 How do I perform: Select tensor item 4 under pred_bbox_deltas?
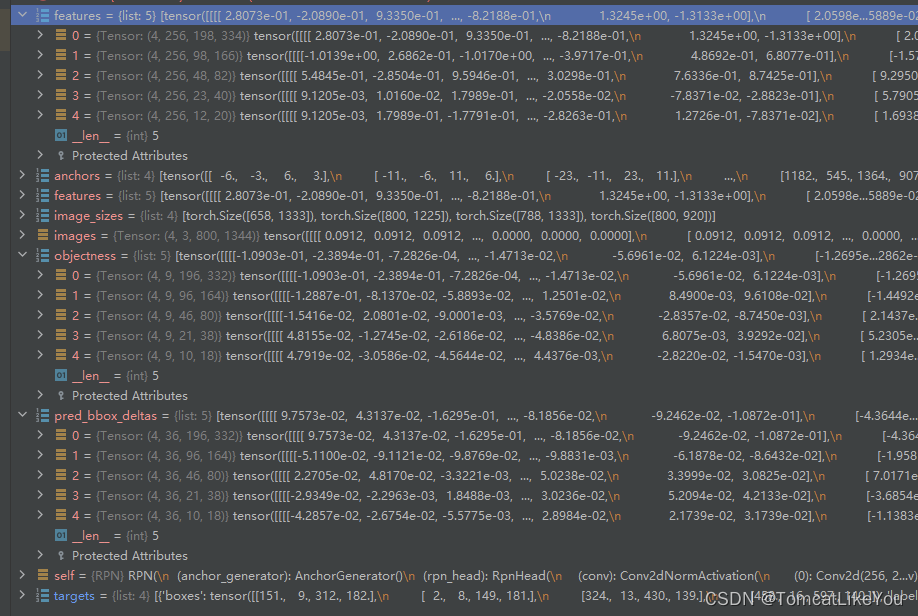pyautogui.click(x=150, y=515)
